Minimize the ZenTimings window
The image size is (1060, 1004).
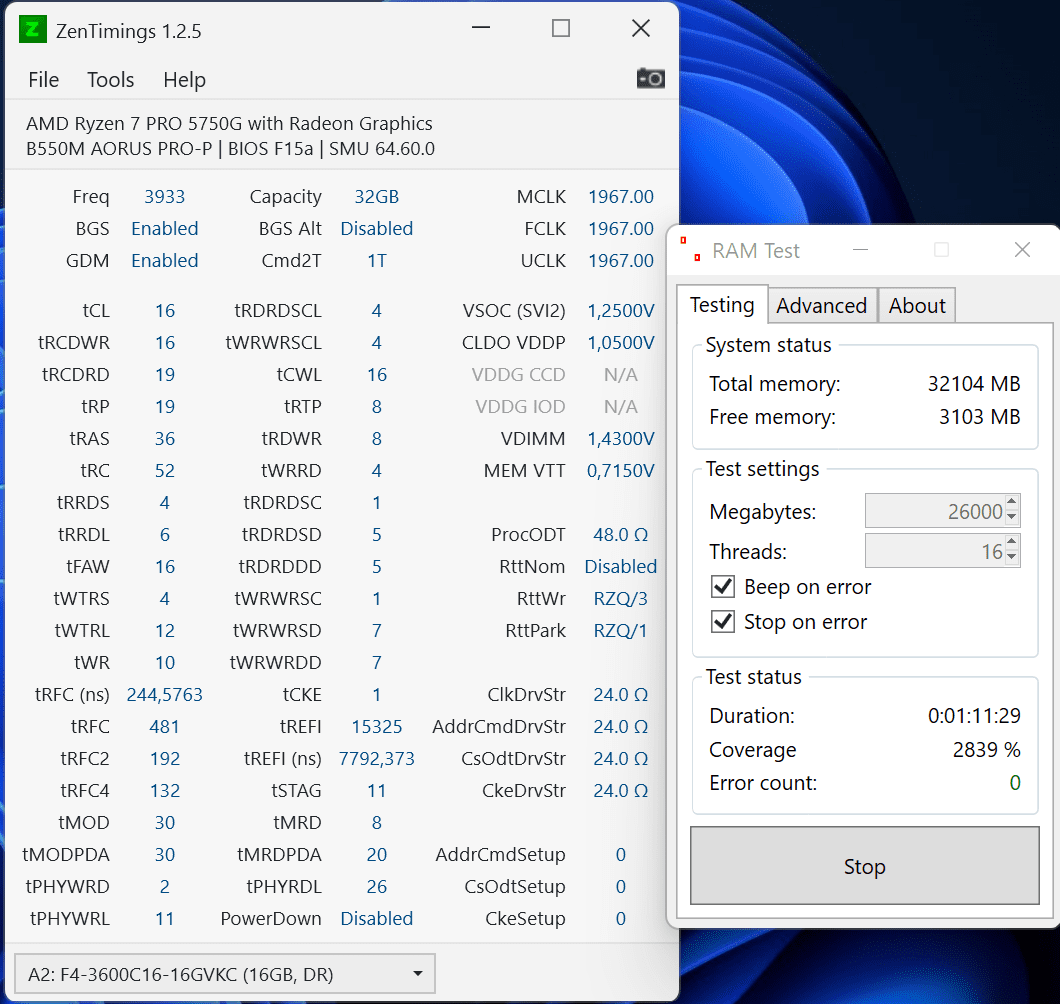click(481, 28)
